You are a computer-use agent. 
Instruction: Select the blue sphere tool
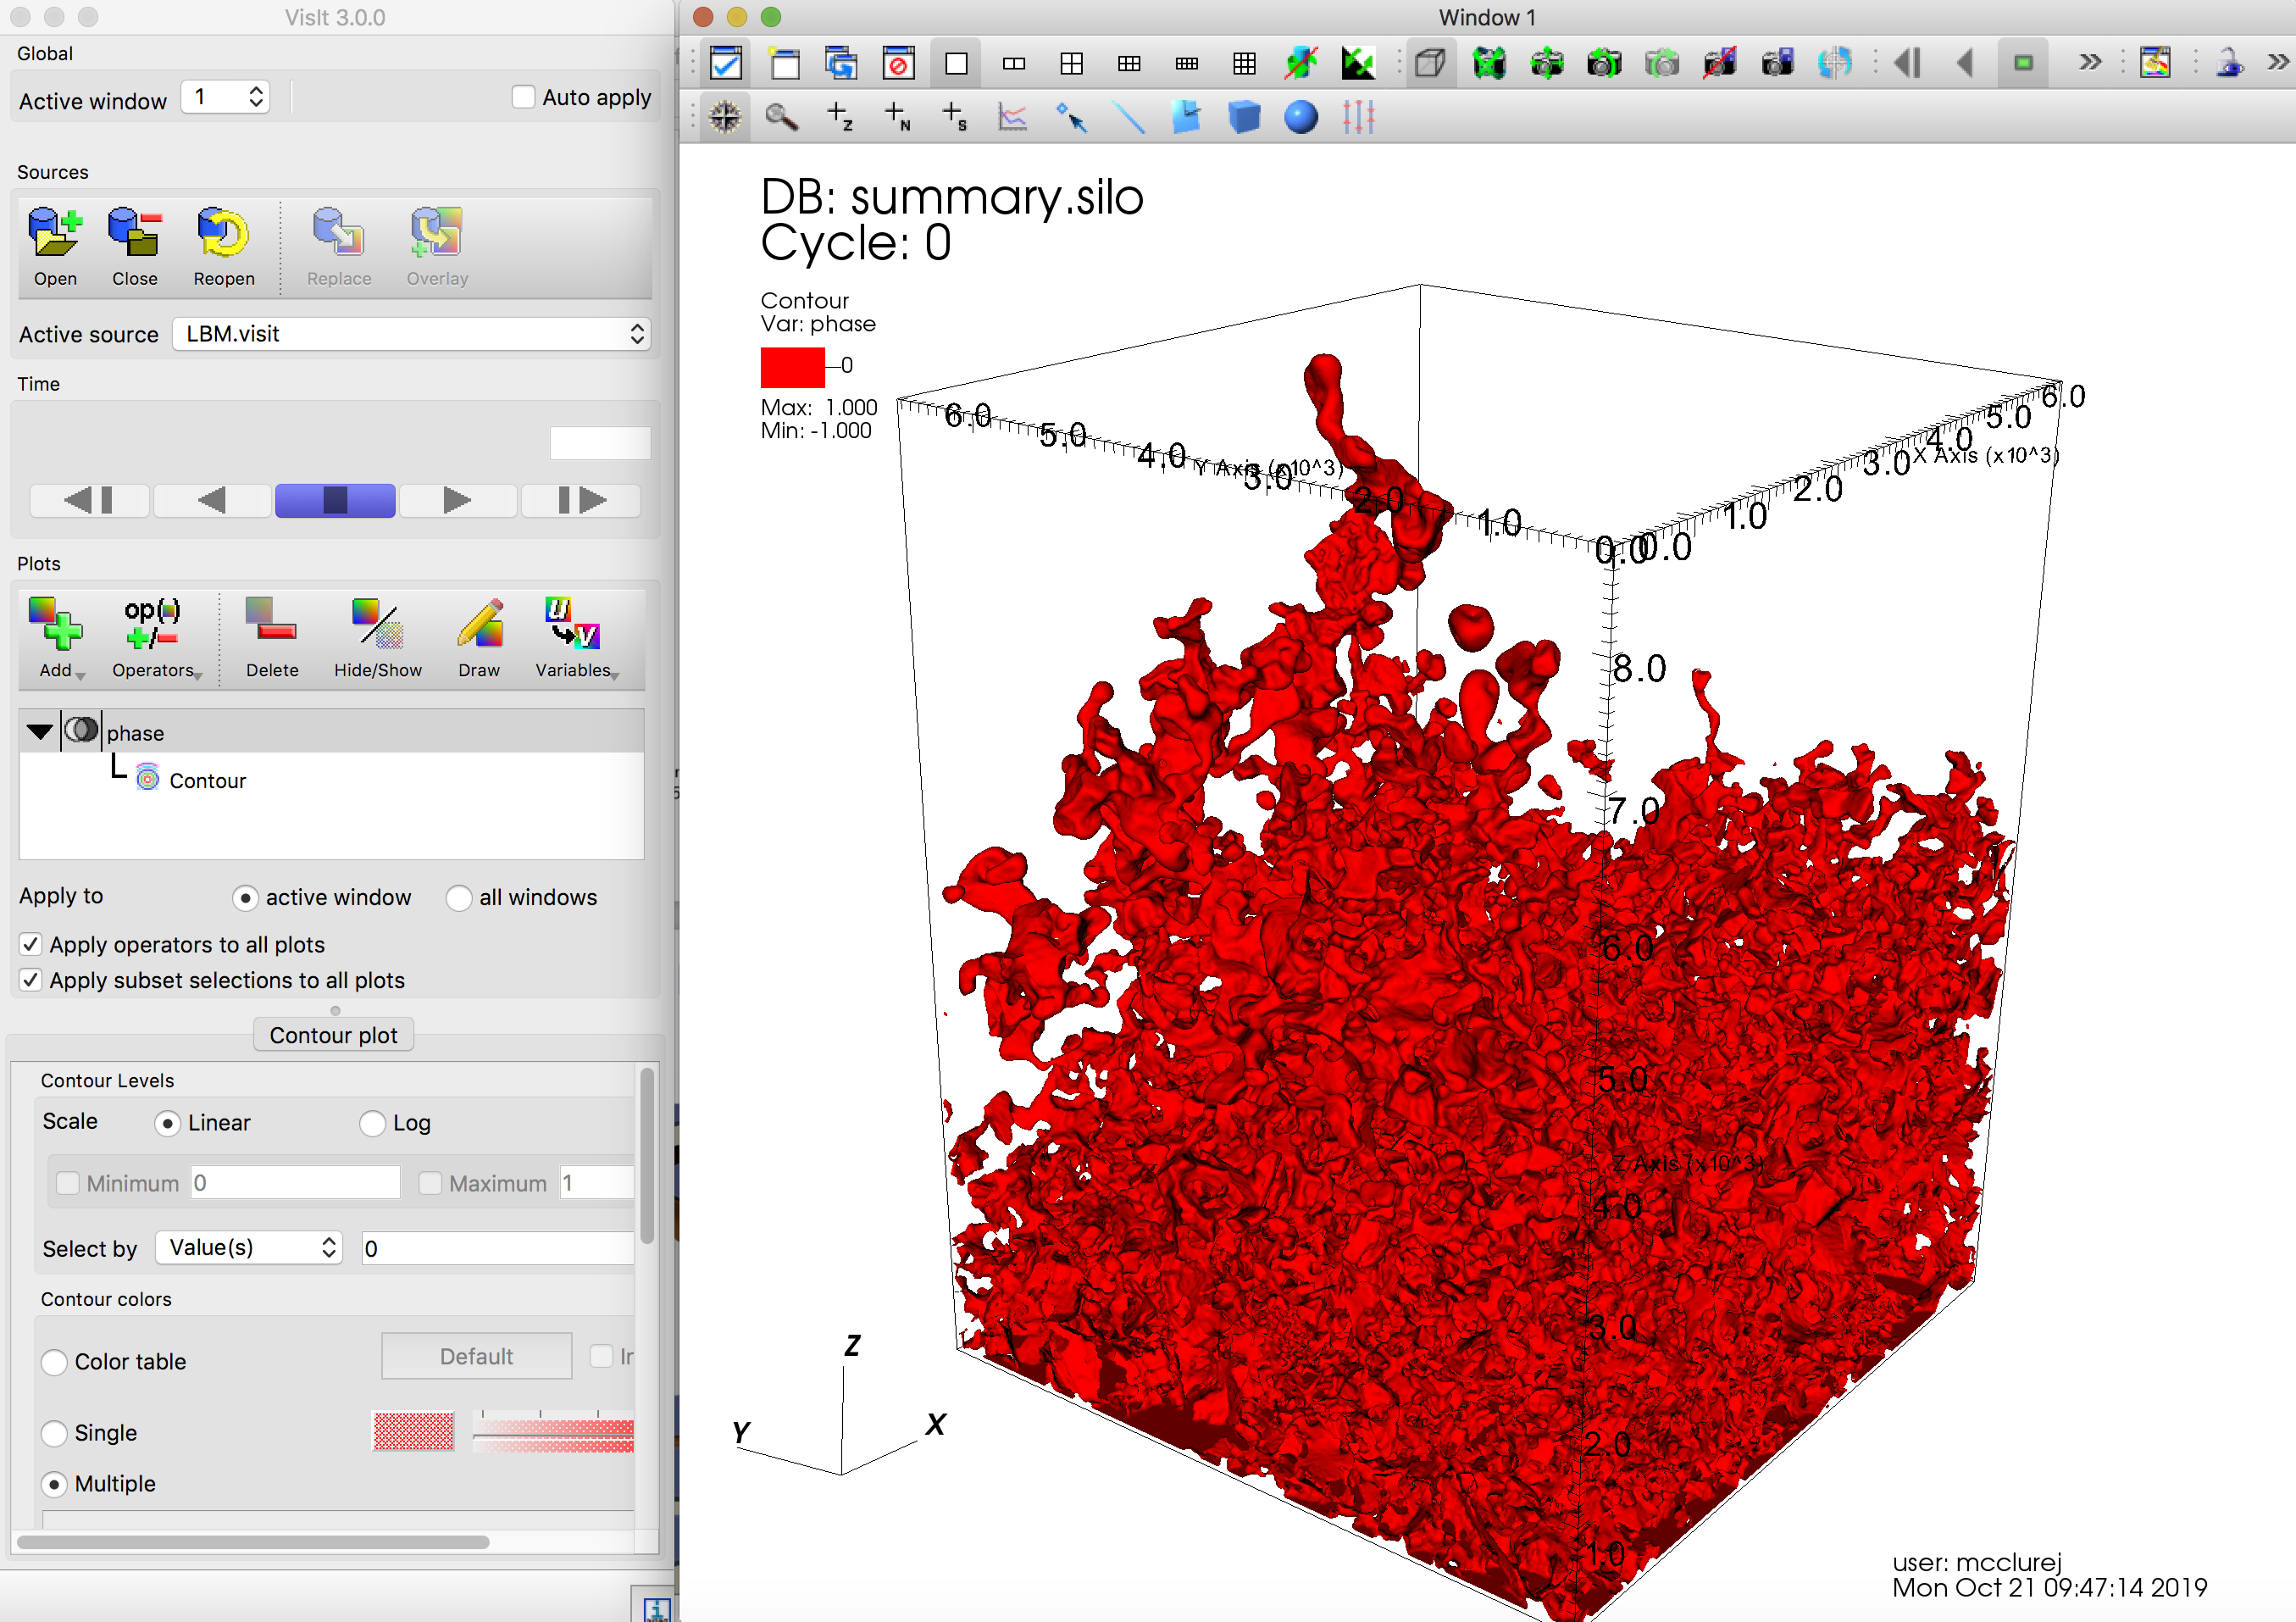[1300, 118]
